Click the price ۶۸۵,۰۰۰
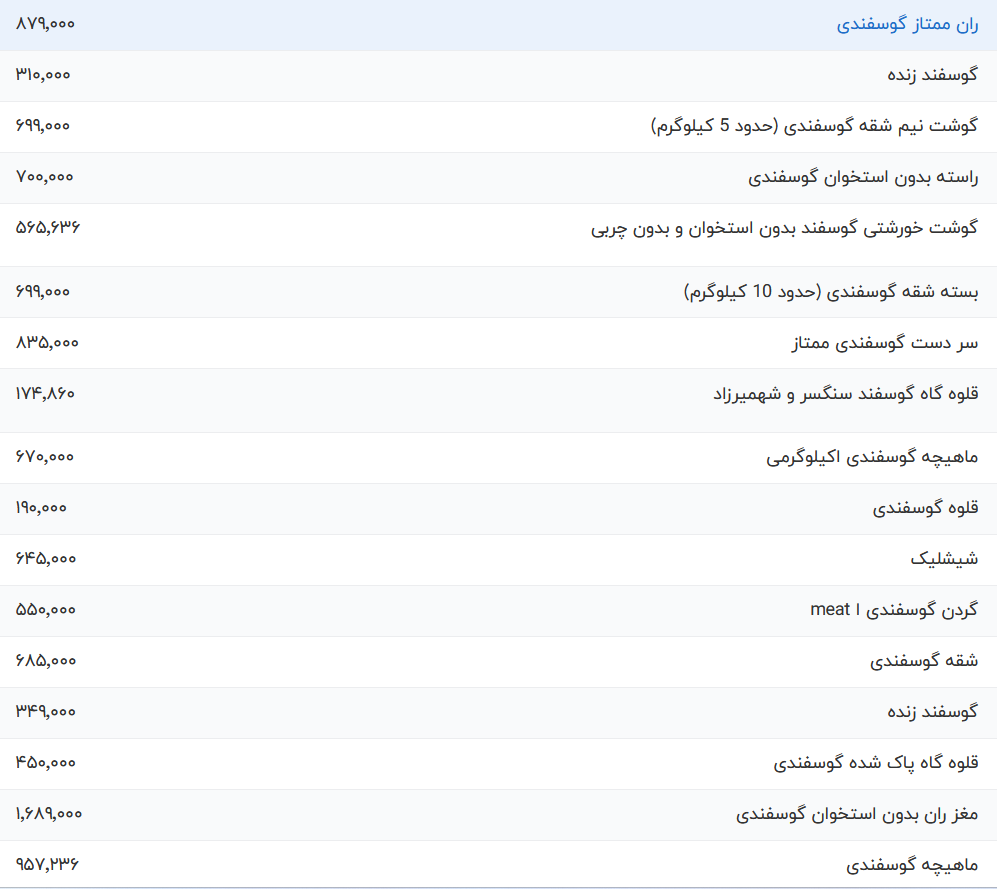Viewport: 997px width, 889px height. pos(46,661)
